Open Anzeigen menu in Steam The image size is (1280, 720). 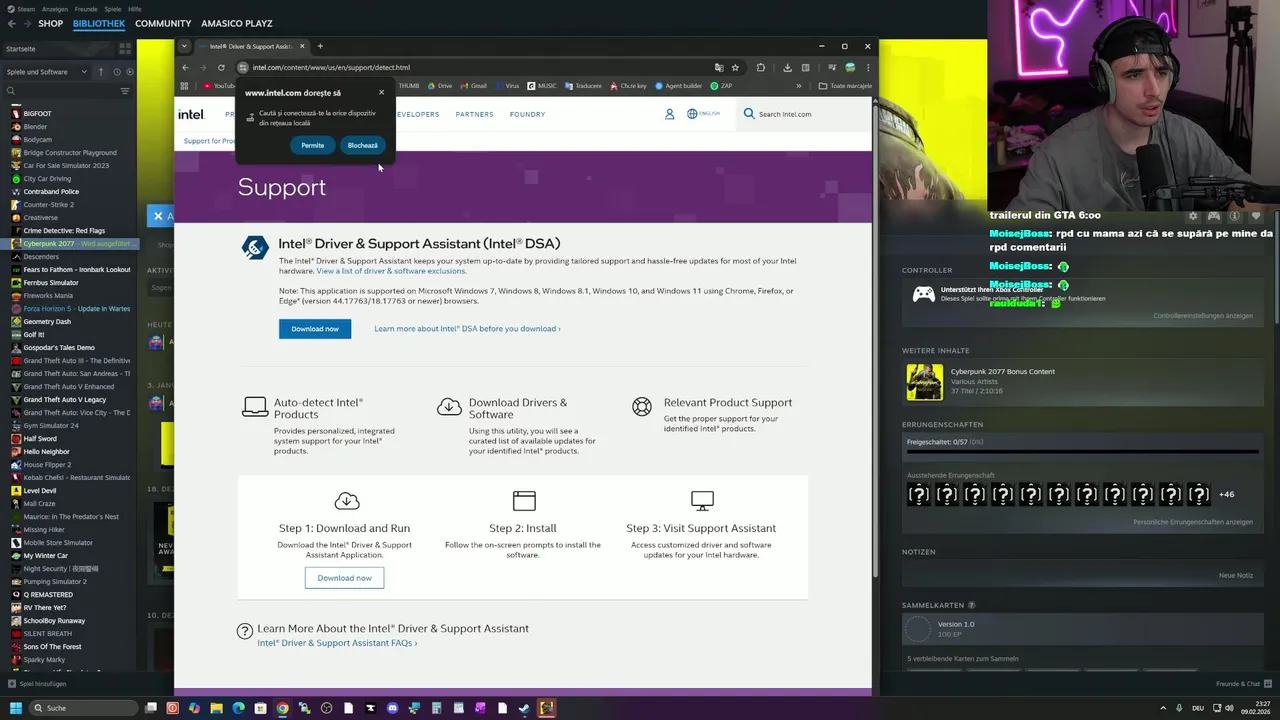(x=55, y=9)
